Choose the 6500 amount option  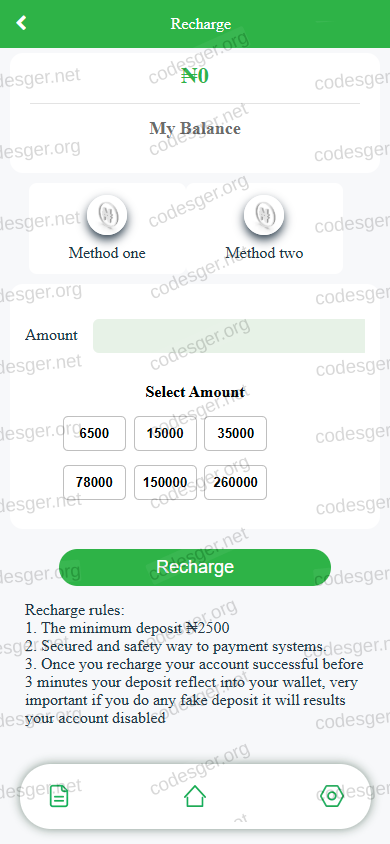[x=94, y=433]
